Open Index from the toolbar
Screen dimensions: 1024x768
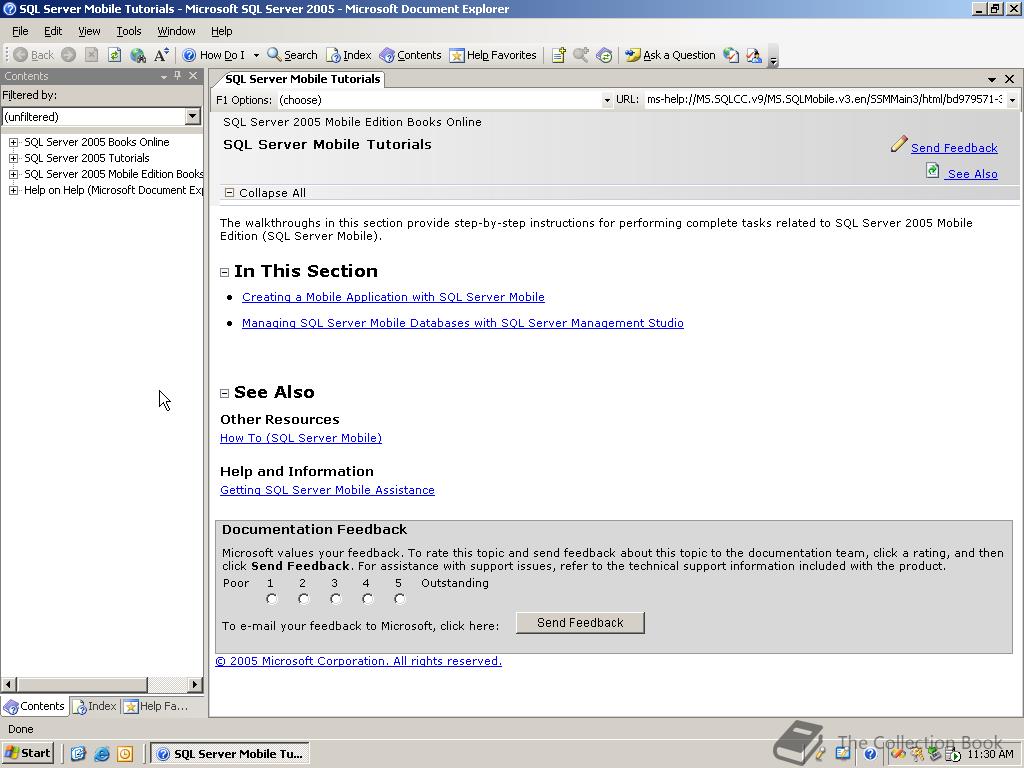pos(349,56)
